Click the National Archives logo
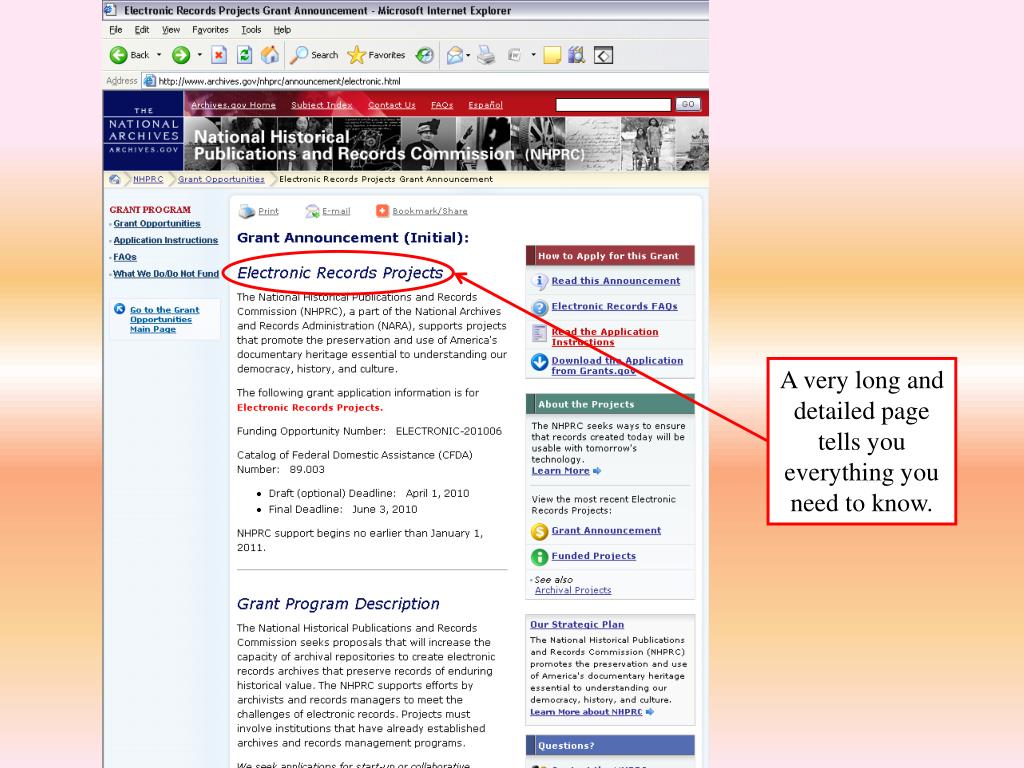This screenshot has width=1024, height=768. point(143,131)
